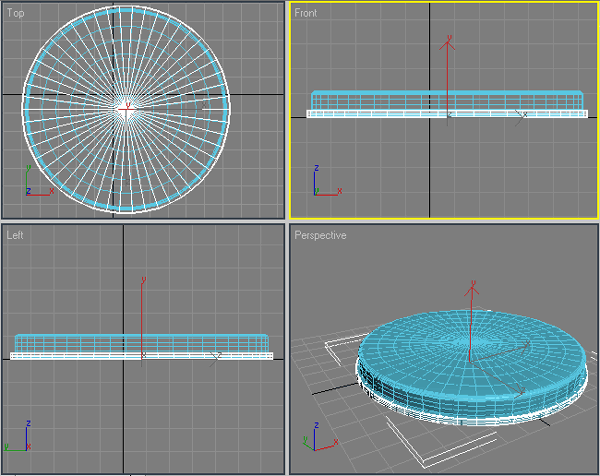Click the transform gizmo center in Top viewport
The image size is (600, 476).
pyautogui.click(x=126, y=109)
